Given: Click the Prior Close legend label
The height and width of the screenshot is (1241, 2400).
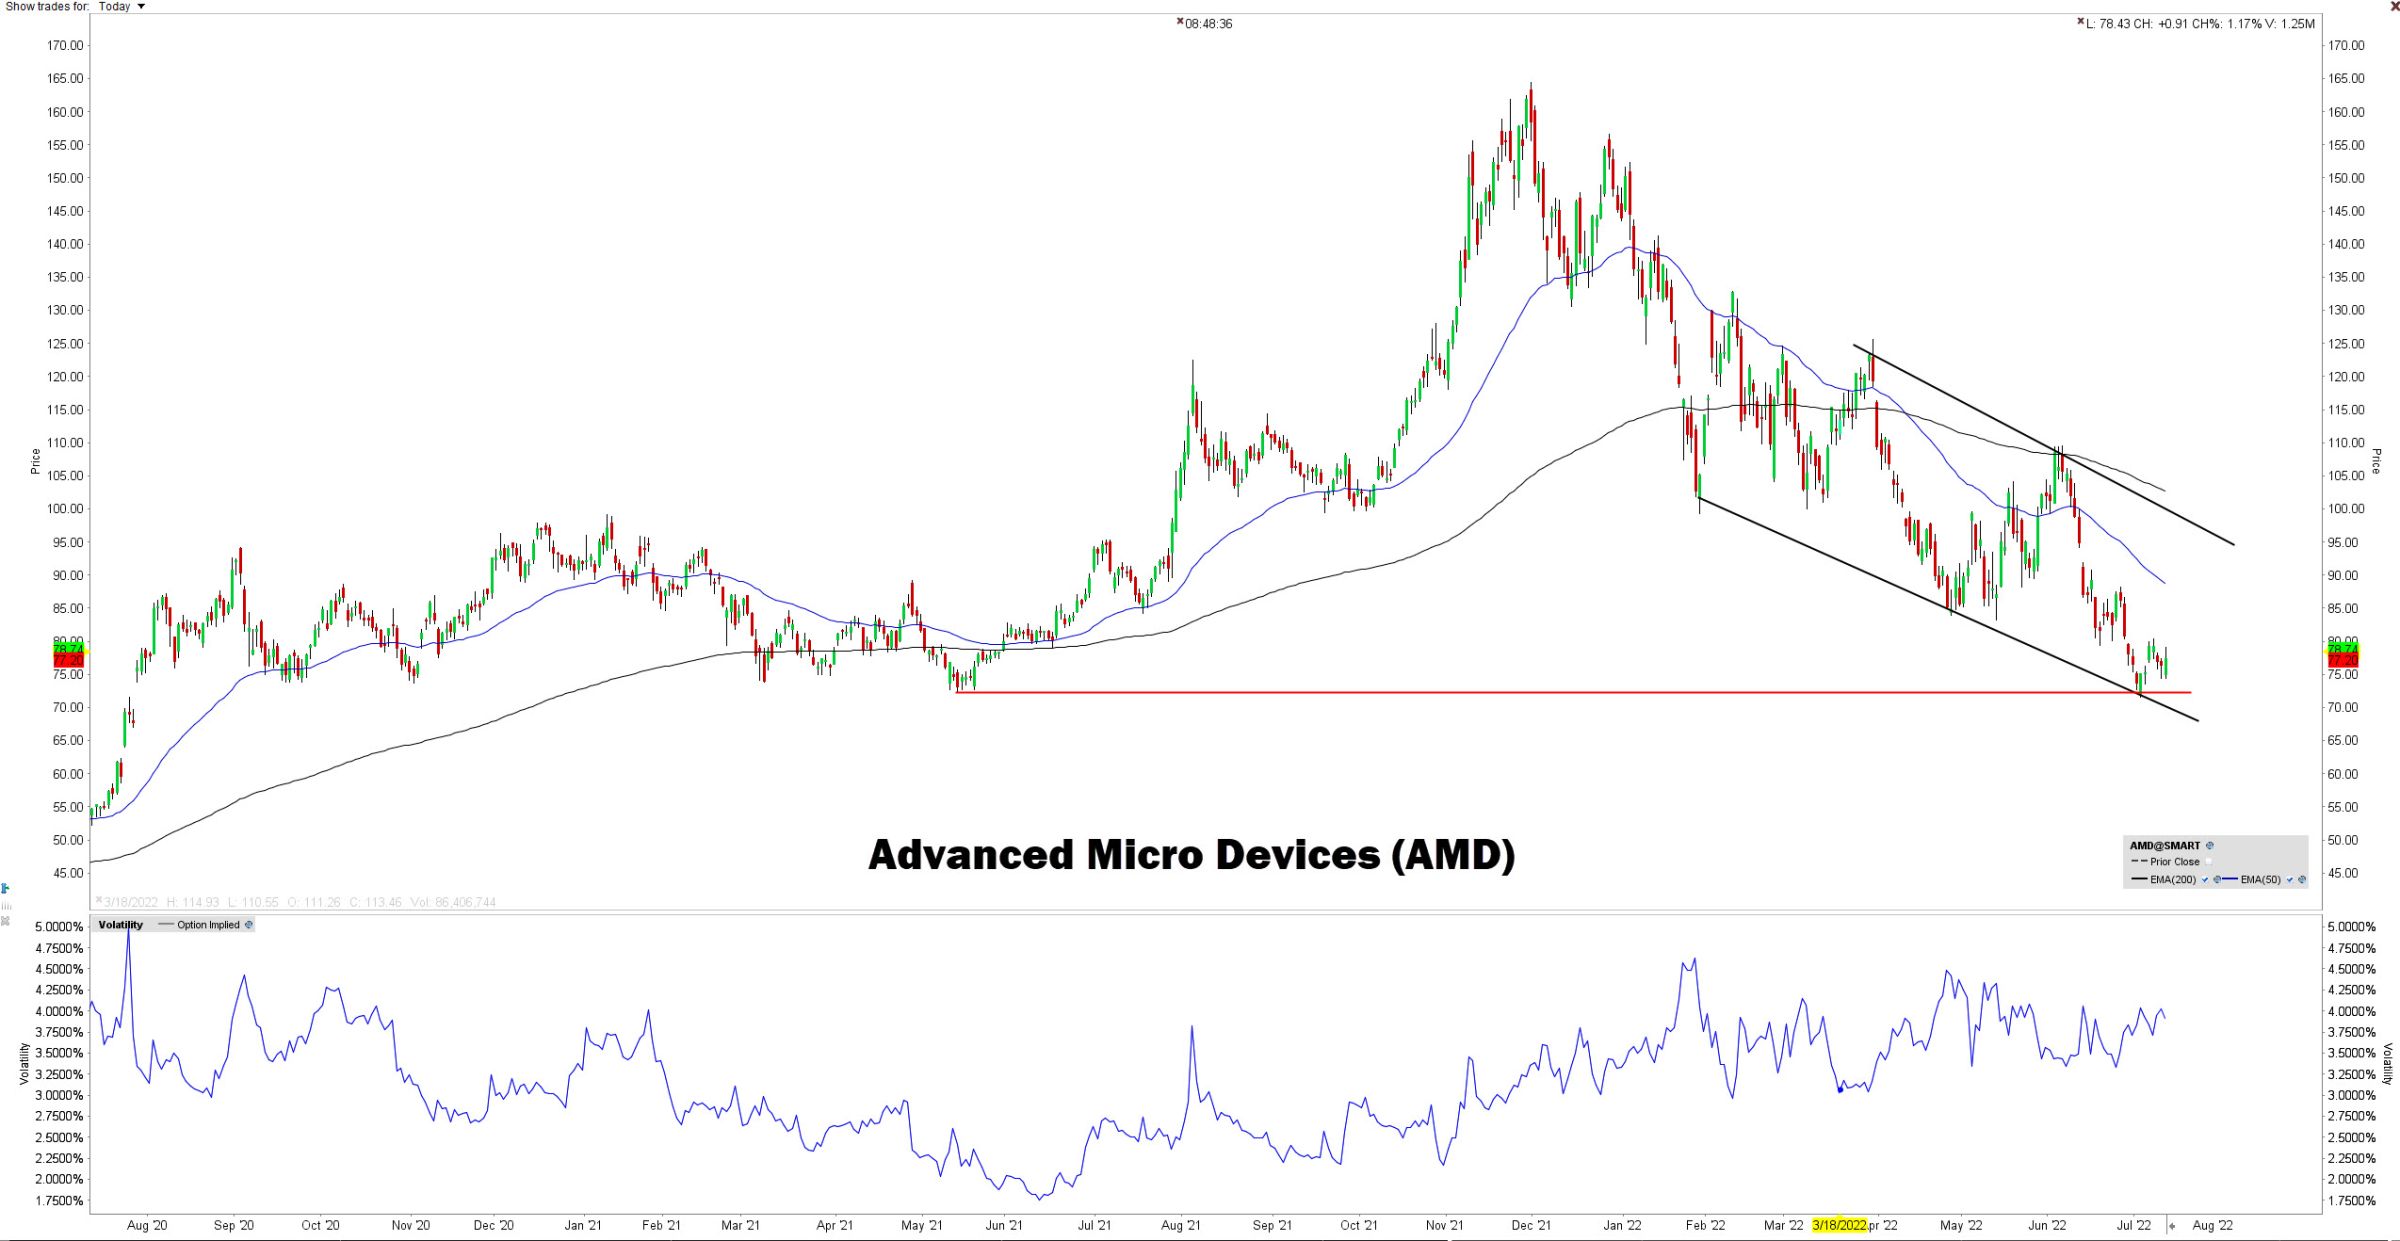Looking at the screenshot, I should [x=2175, y=861].
